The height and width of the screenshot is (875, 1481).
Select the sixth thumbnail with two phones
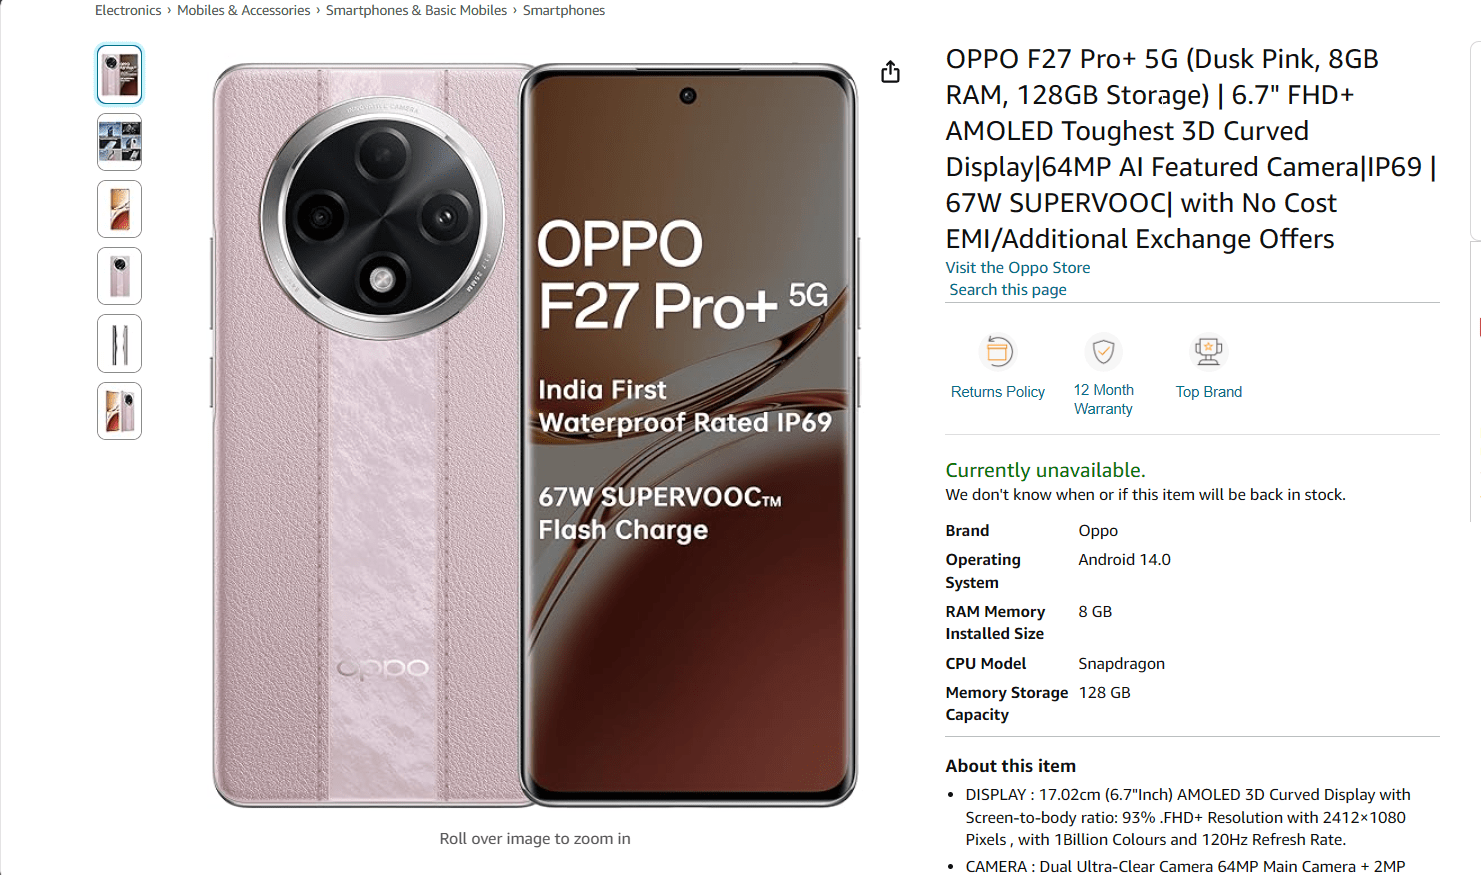pyautogui.click(x=119, y=411)
